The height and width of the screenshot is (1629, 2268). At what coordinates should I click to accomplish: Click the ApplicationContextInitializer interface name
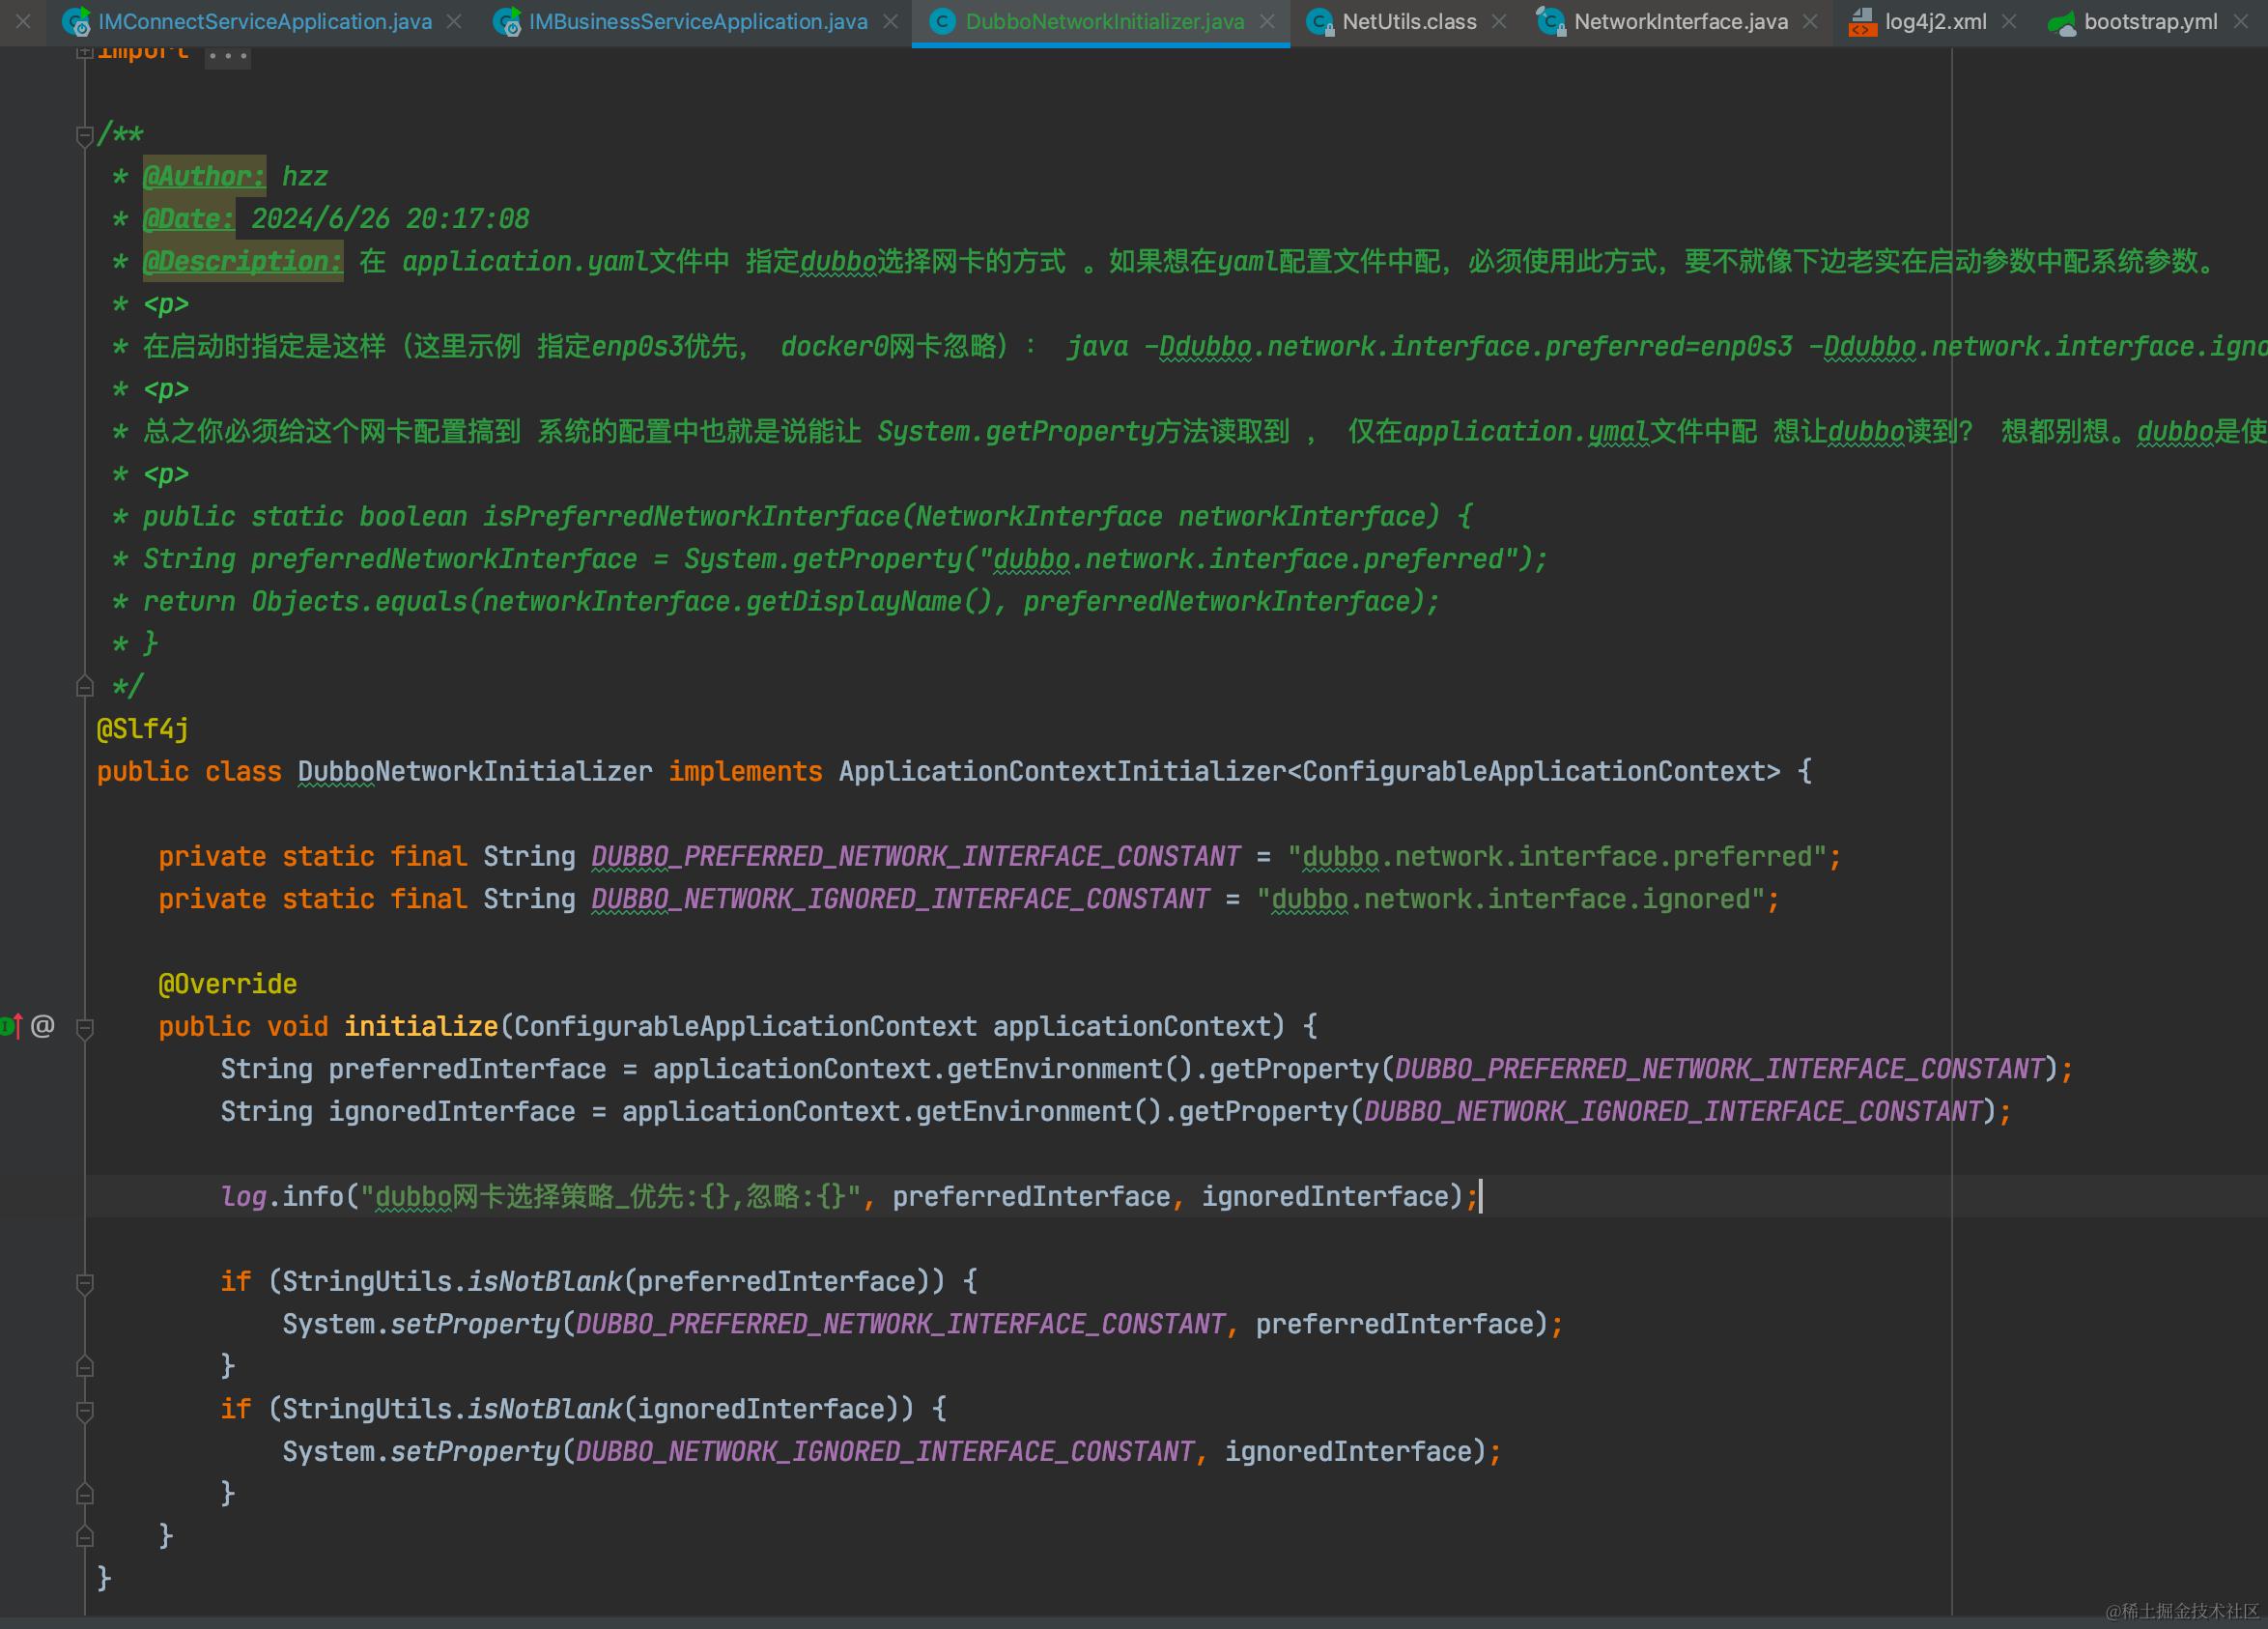pyautogui.click(x=1060, y=772)
